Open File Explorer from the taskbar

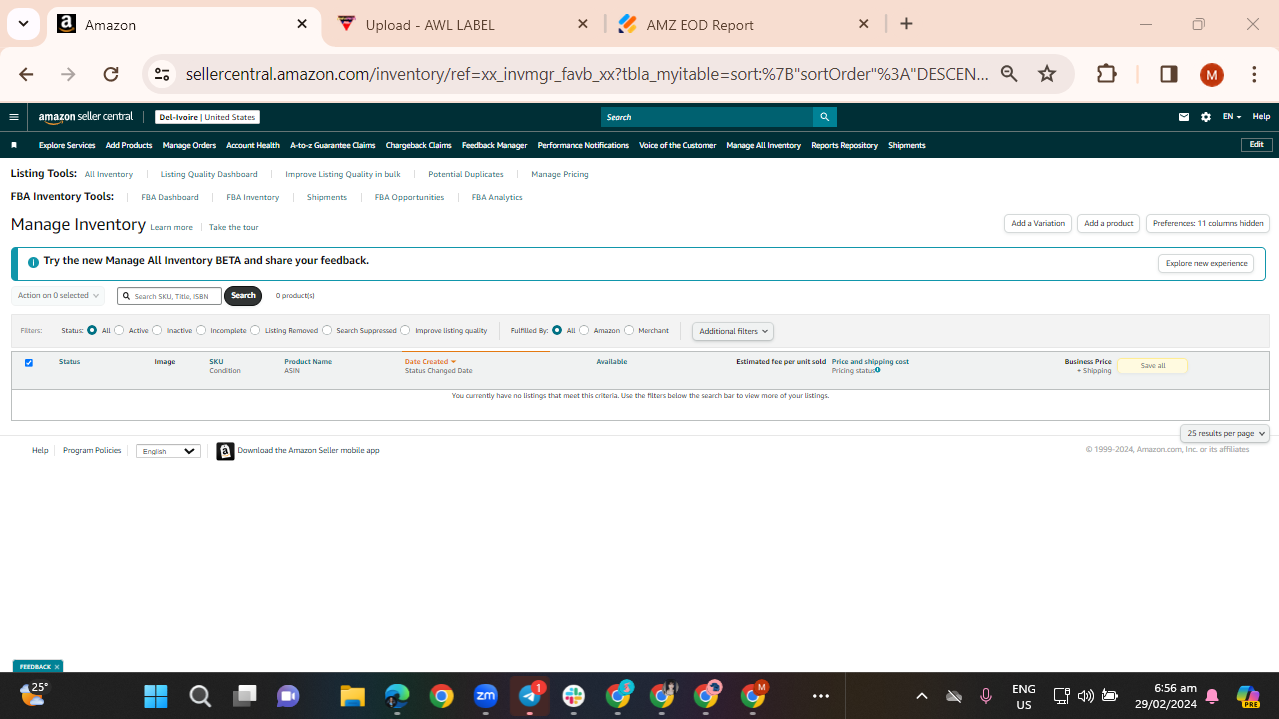coord(352,696)
